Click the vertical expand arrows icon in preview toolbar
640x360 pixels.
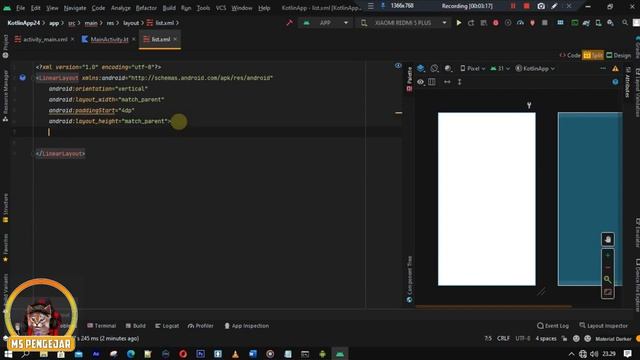click(x=460, y=82)
